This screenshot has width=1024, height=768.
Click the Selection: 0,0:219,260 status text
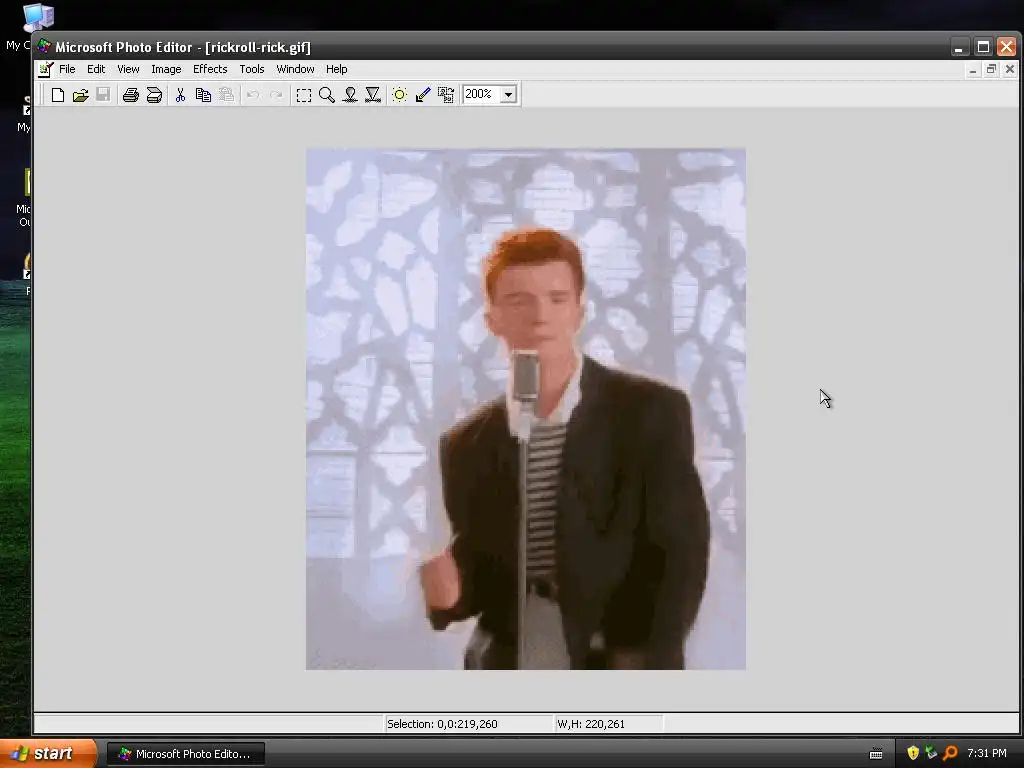click(x=442, y=724)
